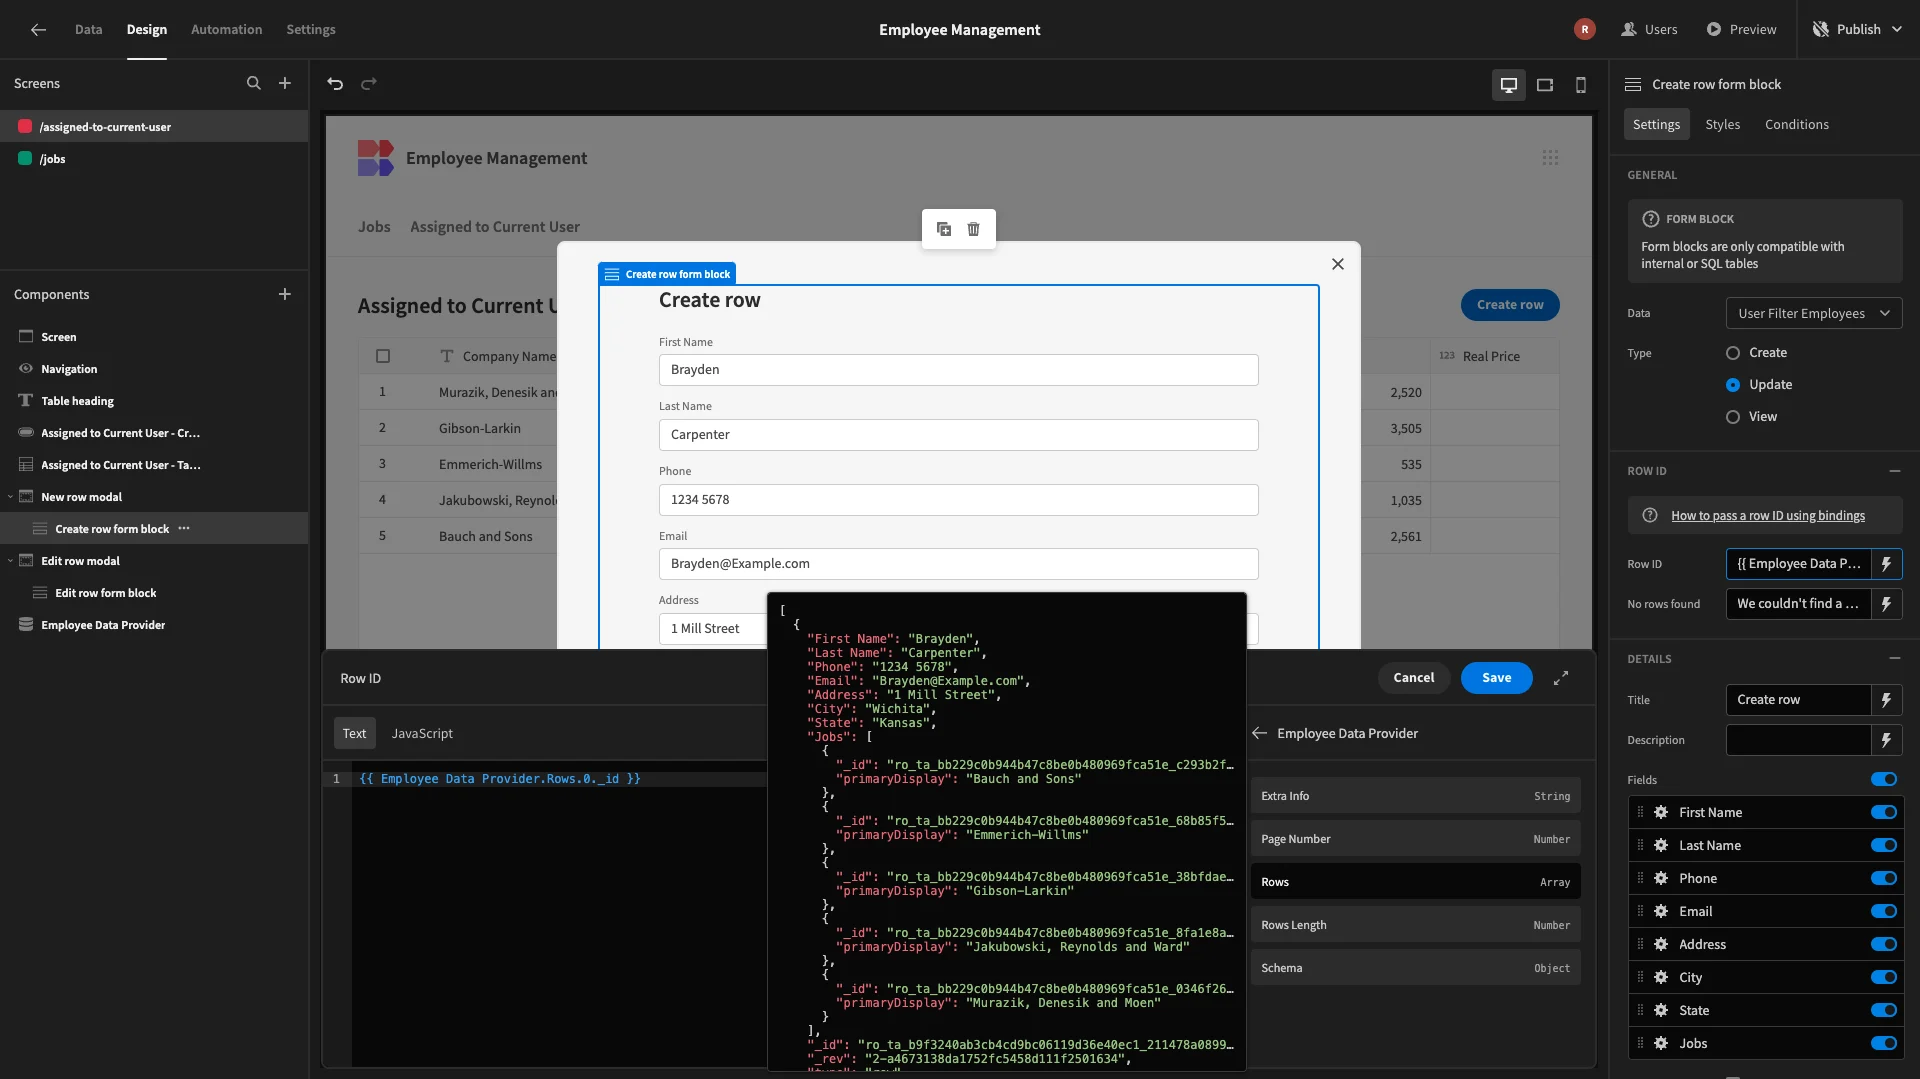
Task: Open bindings for Description lightning icon
Action: [x=1887, y=740]
